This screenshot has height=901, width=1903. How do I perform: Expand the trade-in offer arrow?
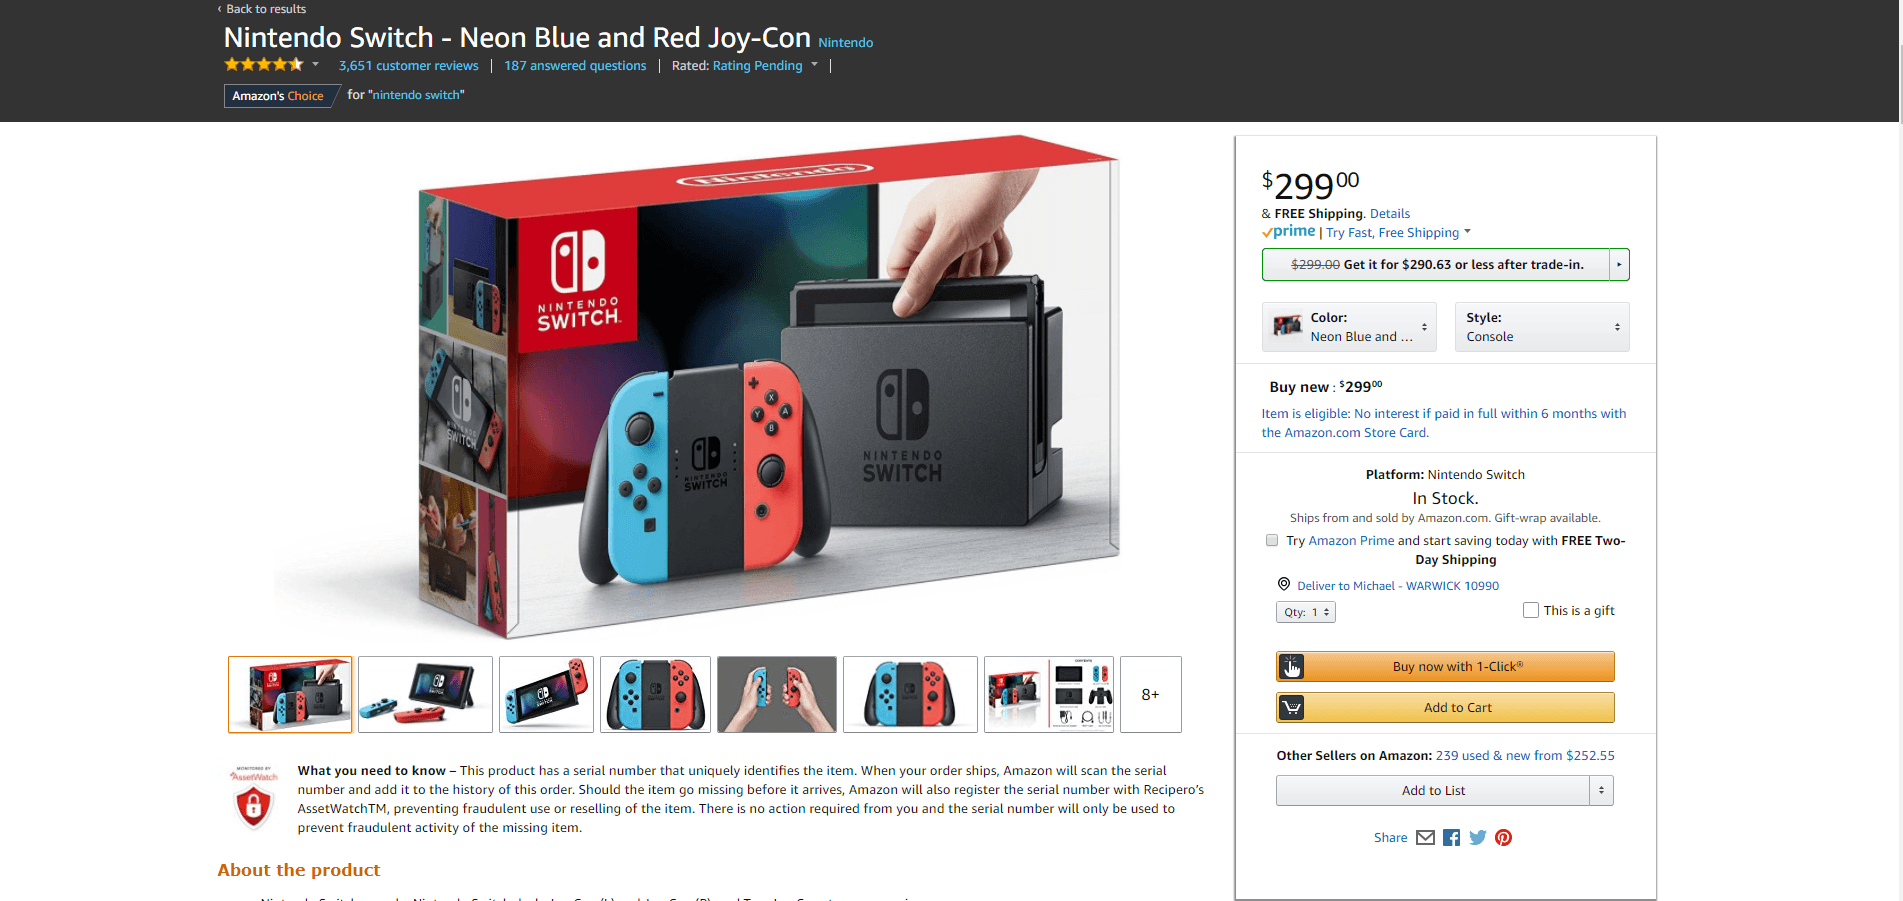[x=1619, y=265]
